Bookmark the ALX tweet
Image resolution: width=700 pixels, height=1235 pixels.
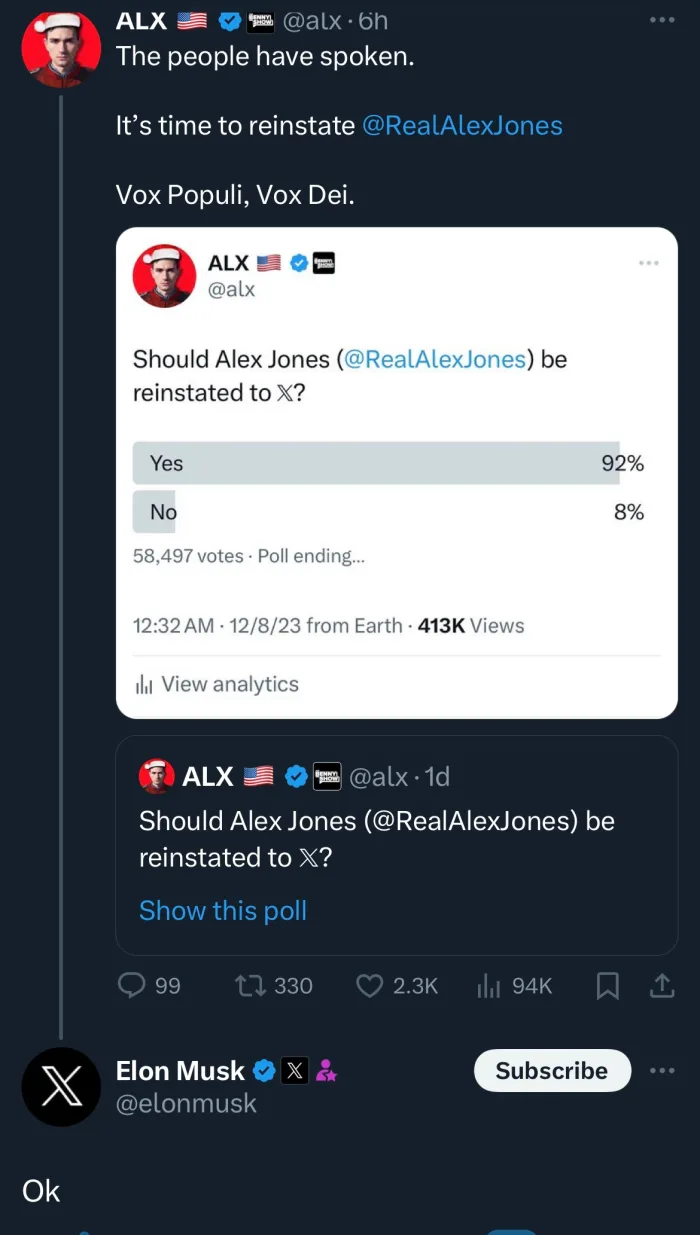point(607,986)
